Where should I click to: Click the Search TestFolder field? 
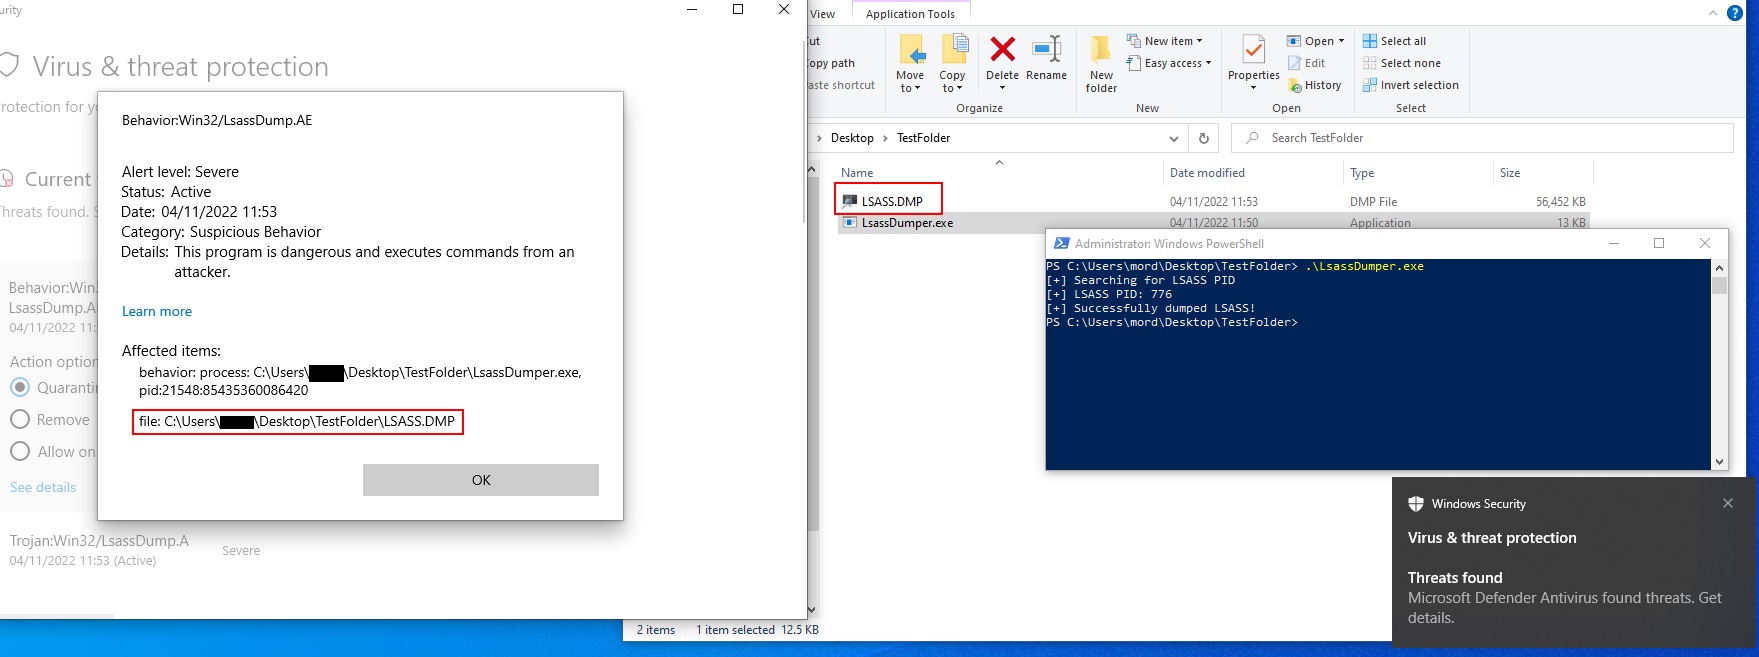(x=1482, y=138)
